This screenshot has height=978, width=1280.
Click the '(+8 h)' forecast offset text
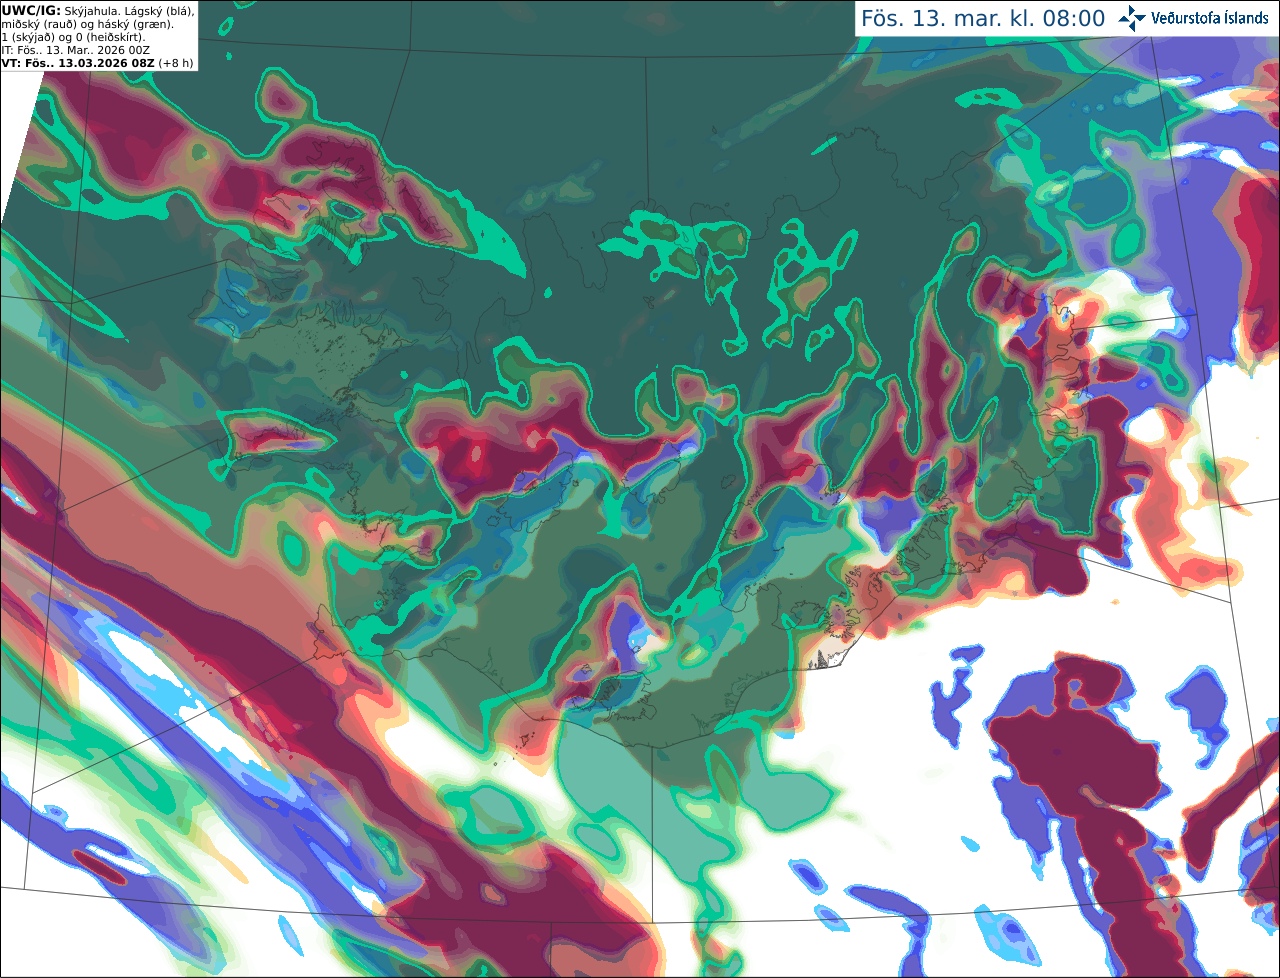click(176, 63)
